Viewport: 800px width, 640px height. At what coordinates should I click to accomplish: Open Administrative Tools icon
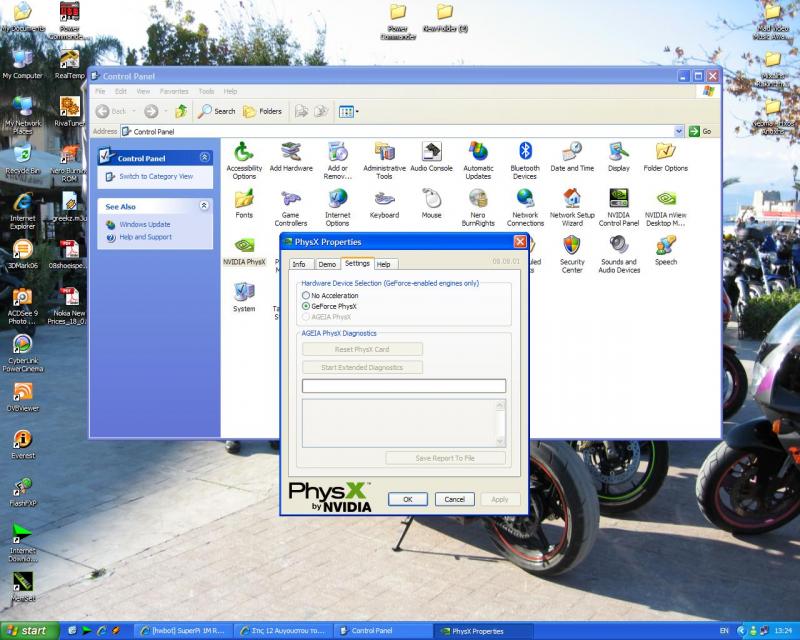click(384, 160)
